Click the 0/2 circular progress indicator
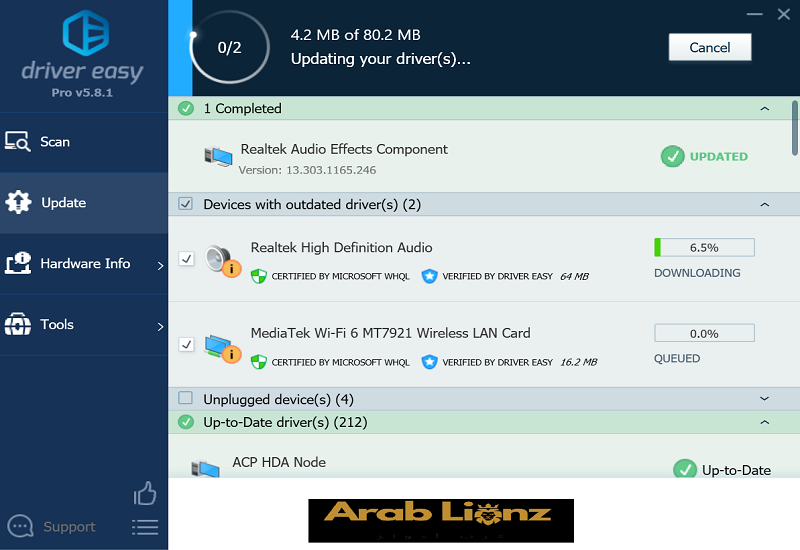Image resolution: width=800 pixels, height=550 pixels. [x=229, y=47]
